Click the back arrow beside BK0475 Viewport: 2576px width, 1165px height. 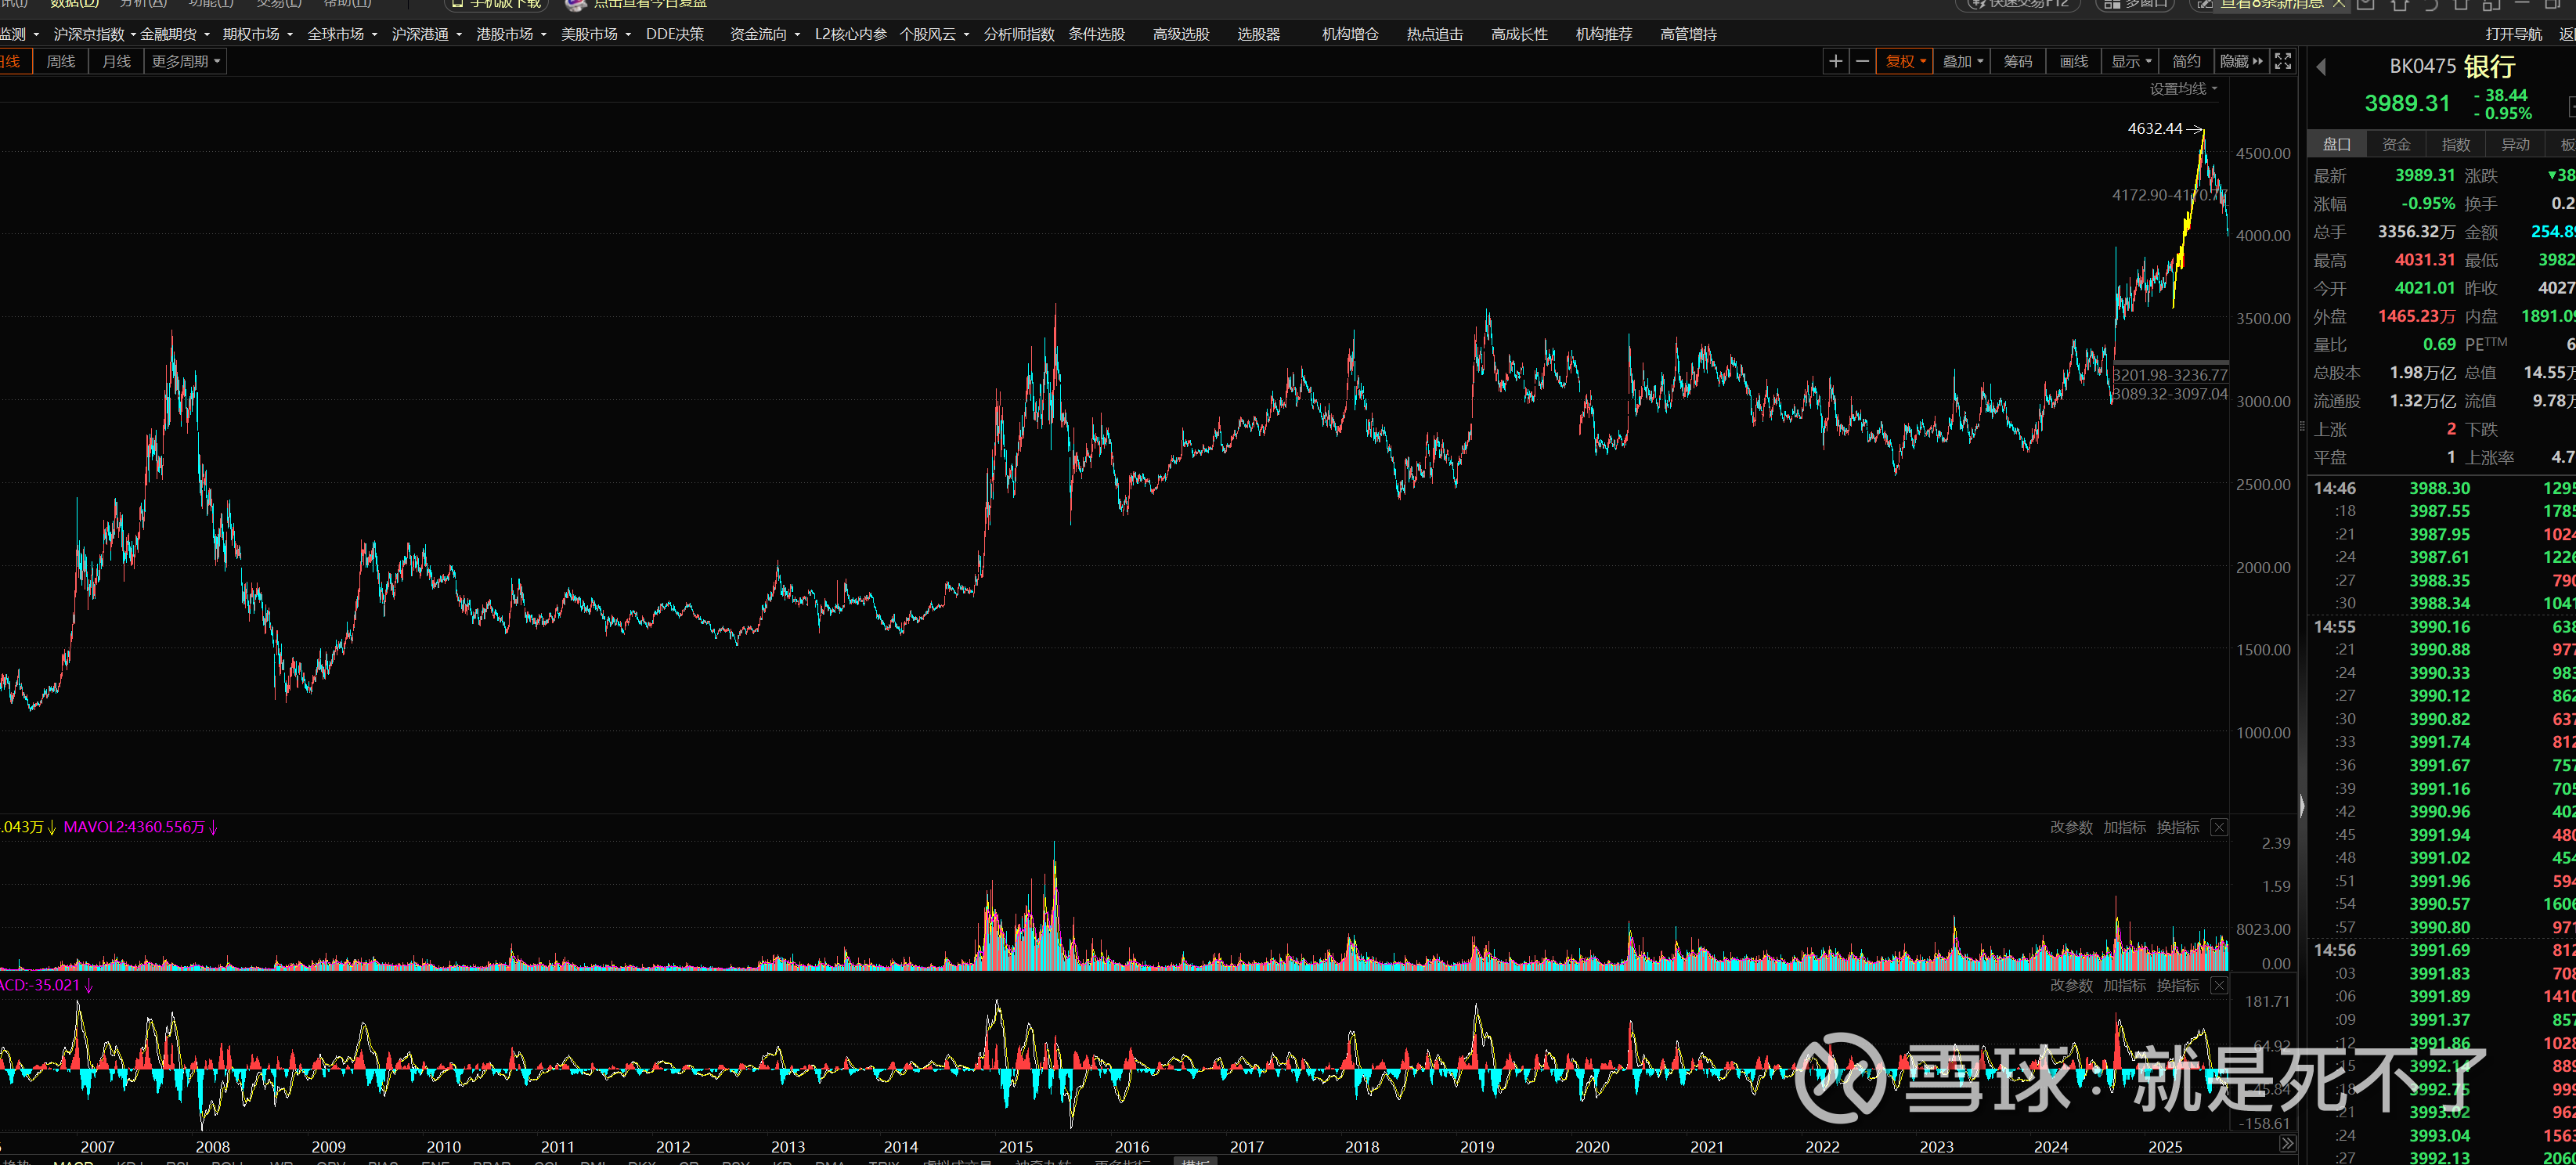pyautogui.click(x=2321, y=67)
